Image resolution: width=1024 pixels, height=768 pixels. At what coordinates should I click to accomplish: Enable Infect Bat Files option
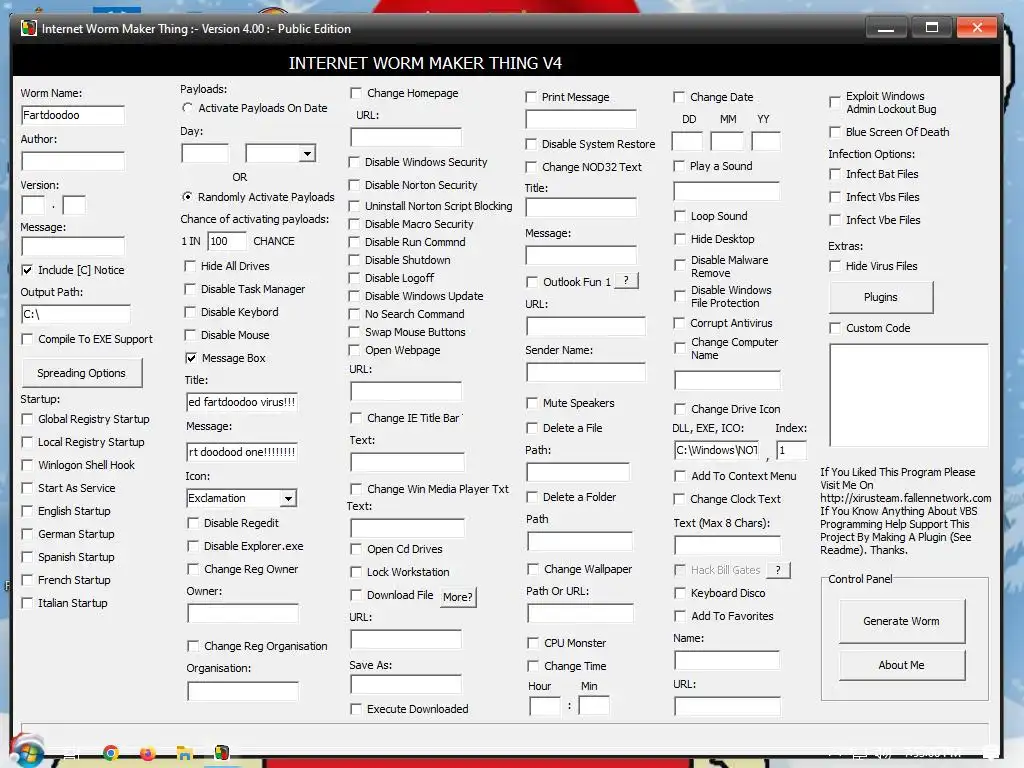tap(835, 174)
